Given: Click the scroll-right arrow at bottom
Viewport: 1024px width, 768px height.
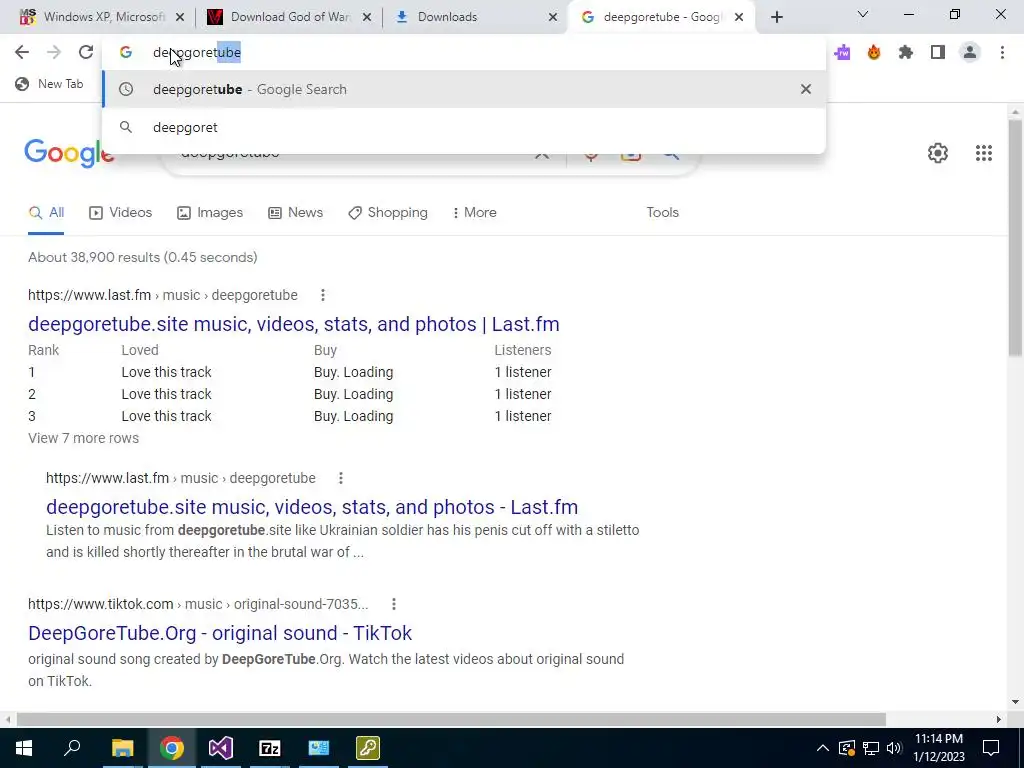Looking at the screenshot, I should coord(999,719).
